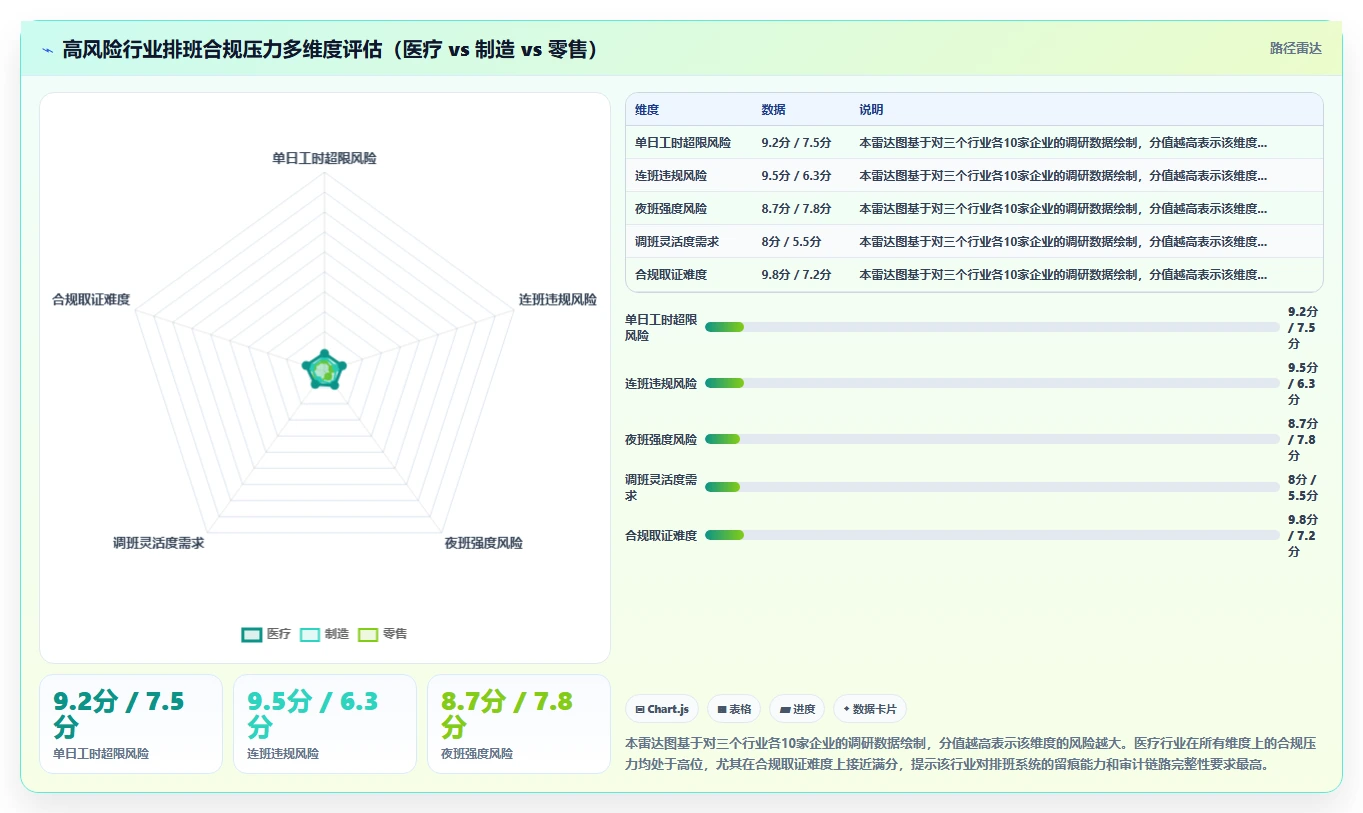This screenshot has height=813, width=1363.
Task: Click the 调班灵活度需求 axis label on the radar
Action: click(158, 543)
